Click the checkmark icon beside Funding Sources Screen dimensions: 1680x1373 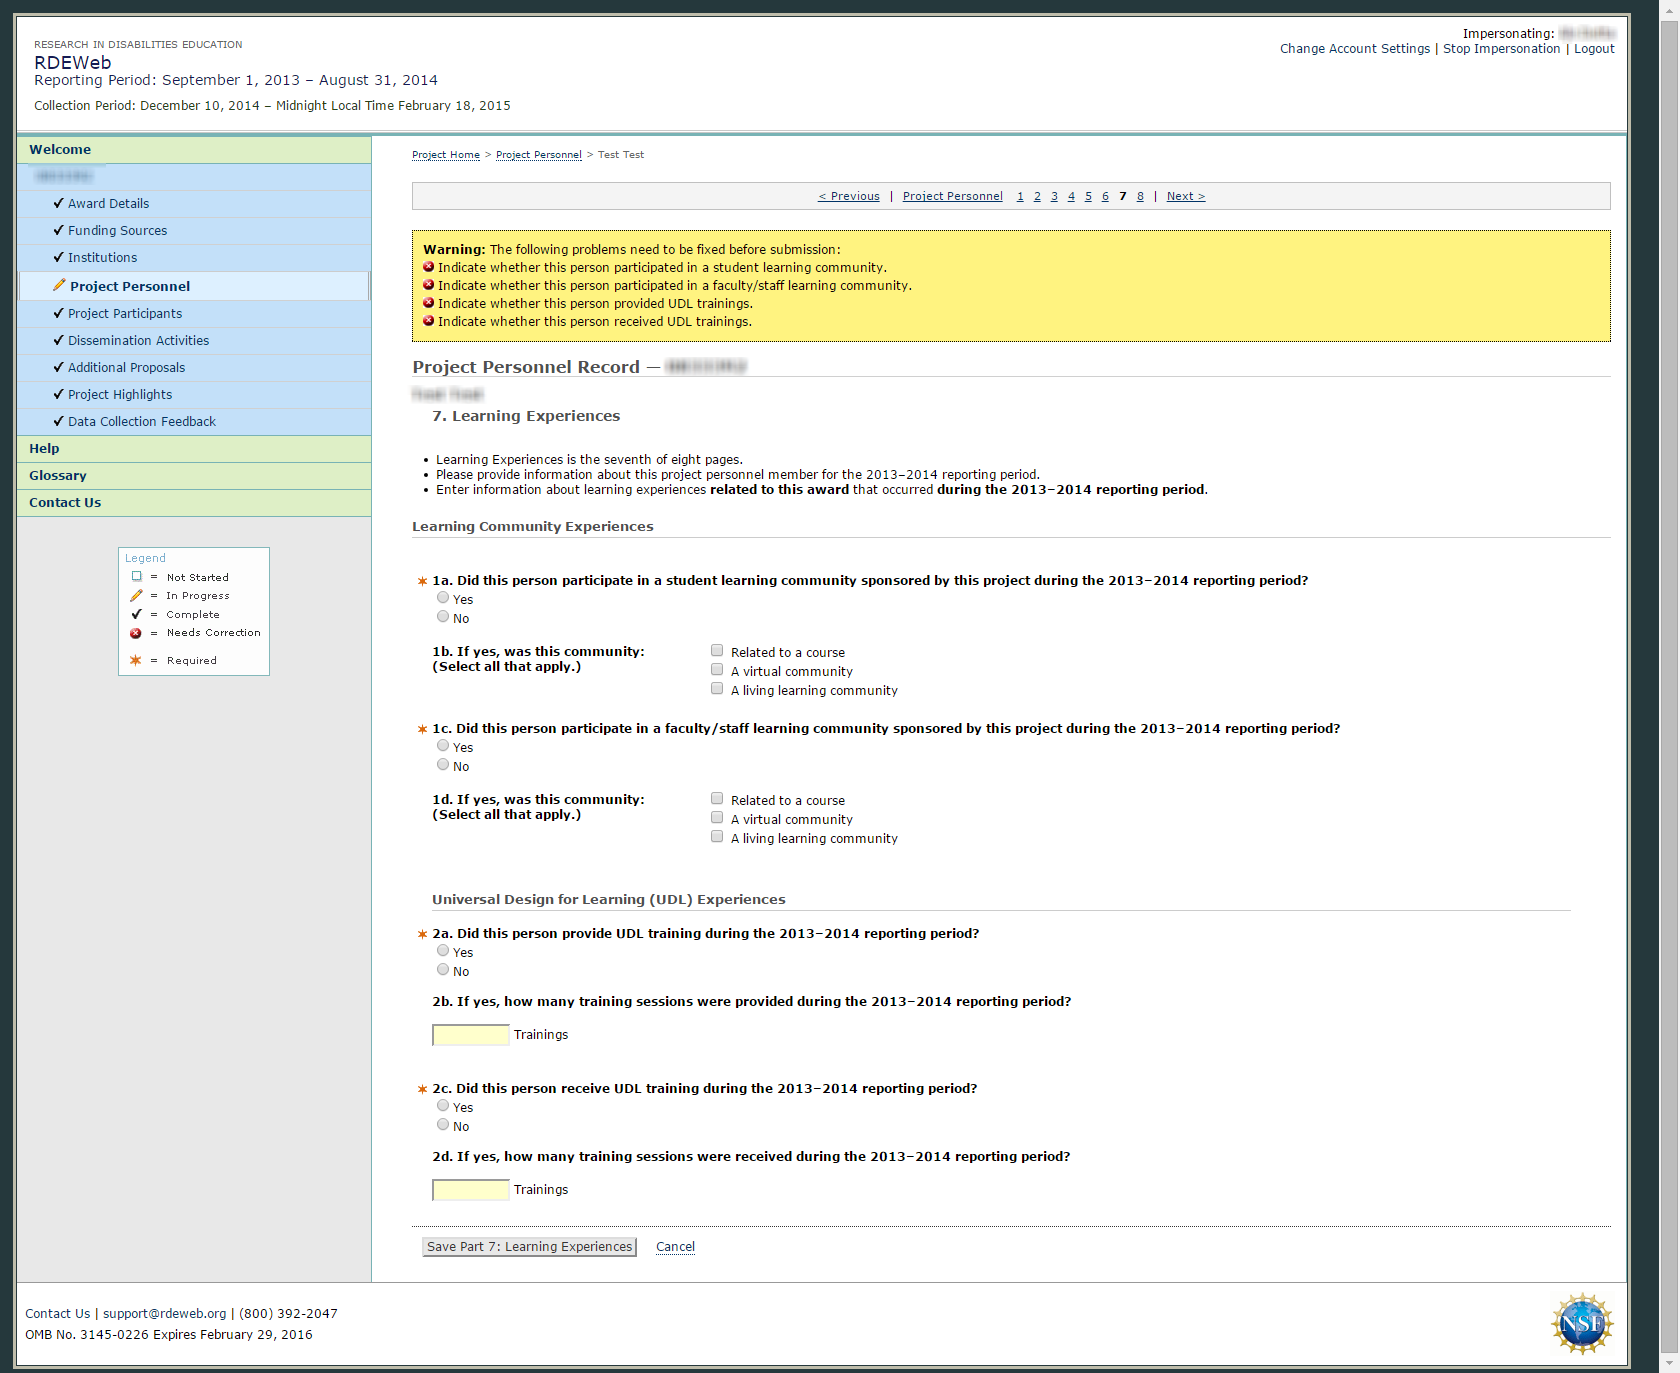pyautogui.click(x=58, y=230)
